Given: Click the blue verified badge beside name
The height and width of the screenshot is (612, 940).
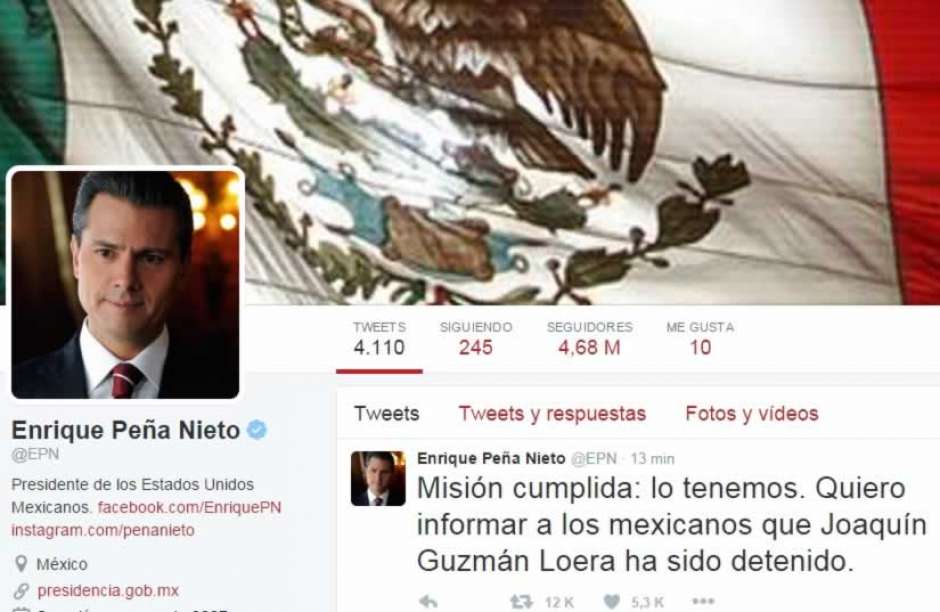Looking at the screenshot, I should coord(257,430).
